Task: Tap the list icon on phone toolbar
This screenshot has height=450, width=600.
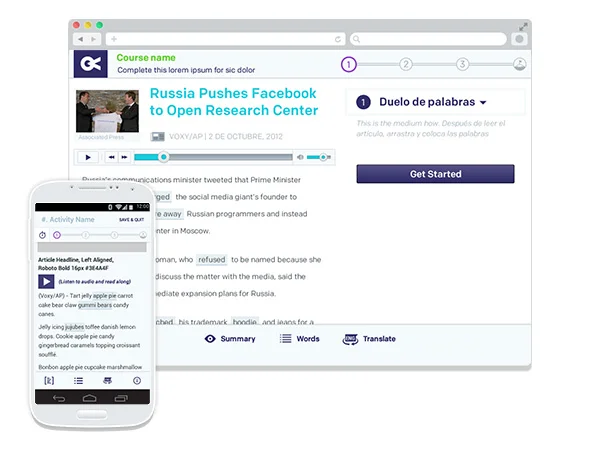Action: pyautogui.click(x=78, y=381)
